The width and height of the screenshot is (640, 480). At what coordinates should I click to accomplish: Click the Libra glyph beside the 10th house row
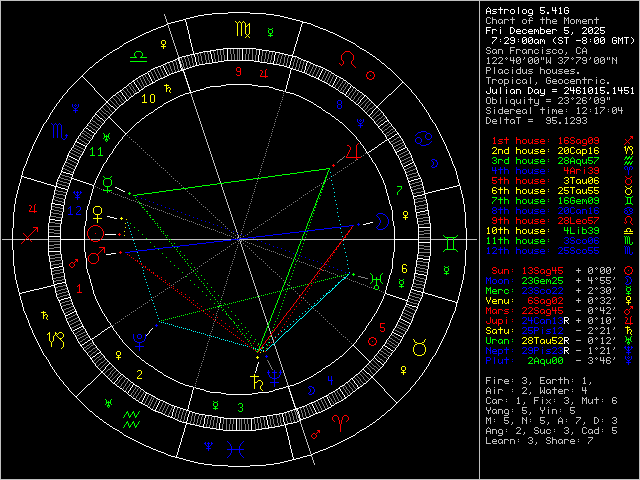click(x=629, y=231)
